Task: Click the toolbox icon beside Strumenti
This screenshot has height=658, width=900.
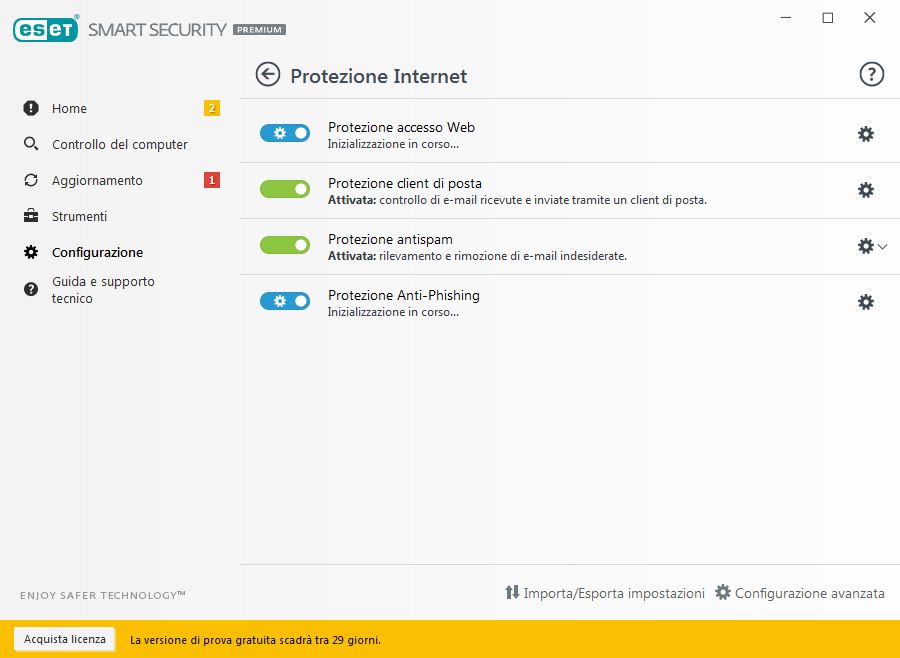Action: [31, 216]
